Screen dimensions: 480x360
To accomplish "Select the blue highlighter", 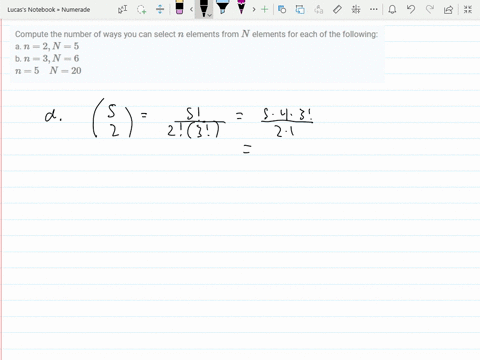I will (222, 7).
